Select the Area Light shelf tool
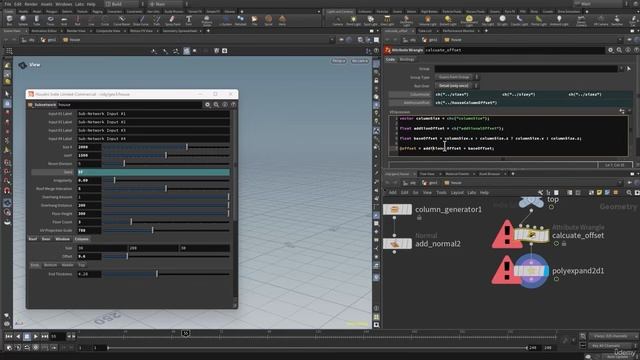This screenshot has height=360, width=640. click(x=387, y=20)
